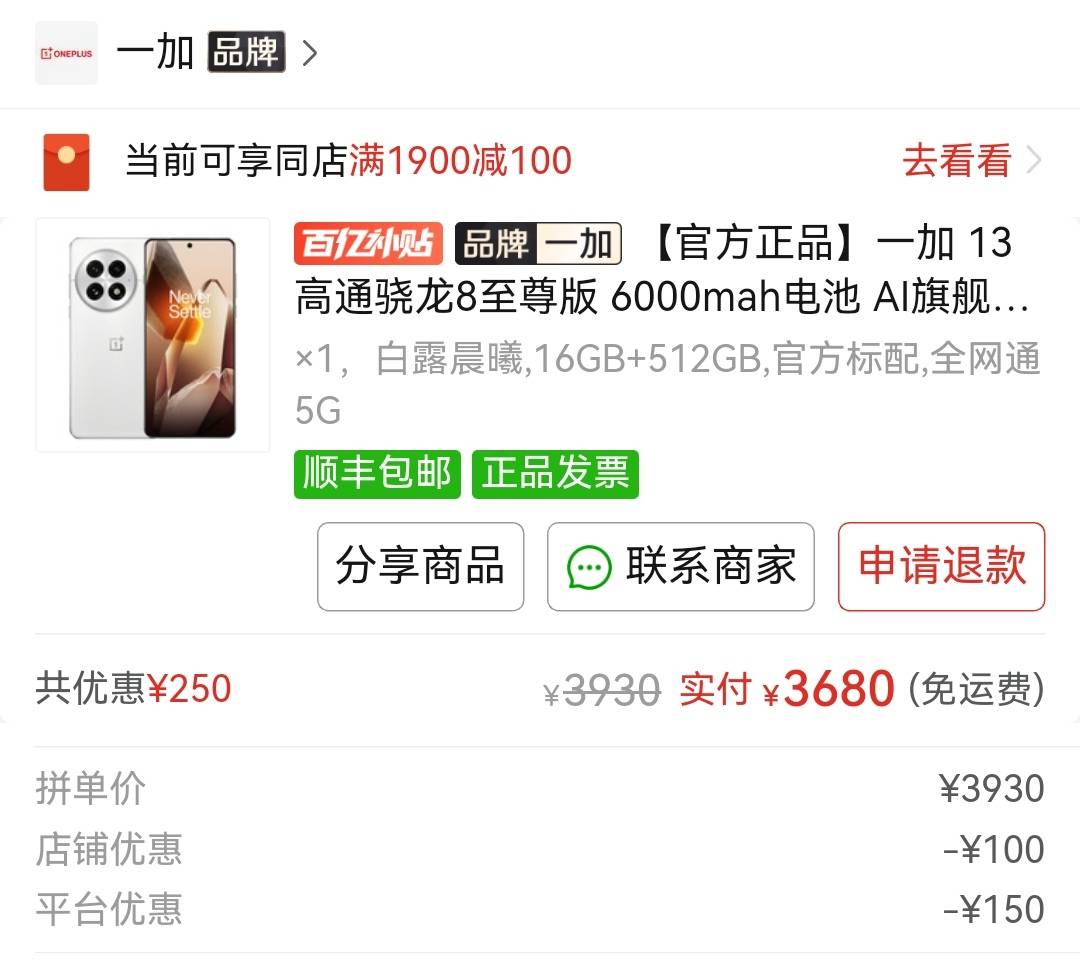
Task: Tap the 顺丰包邮 shipping tag
Action: pos(377,474)
